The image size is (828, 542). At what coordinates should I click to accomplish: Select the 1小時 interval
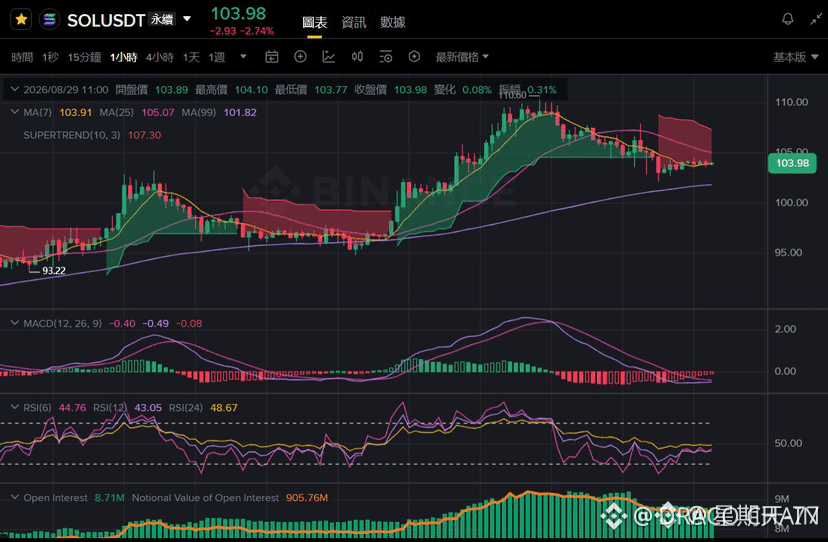[124, 57]
